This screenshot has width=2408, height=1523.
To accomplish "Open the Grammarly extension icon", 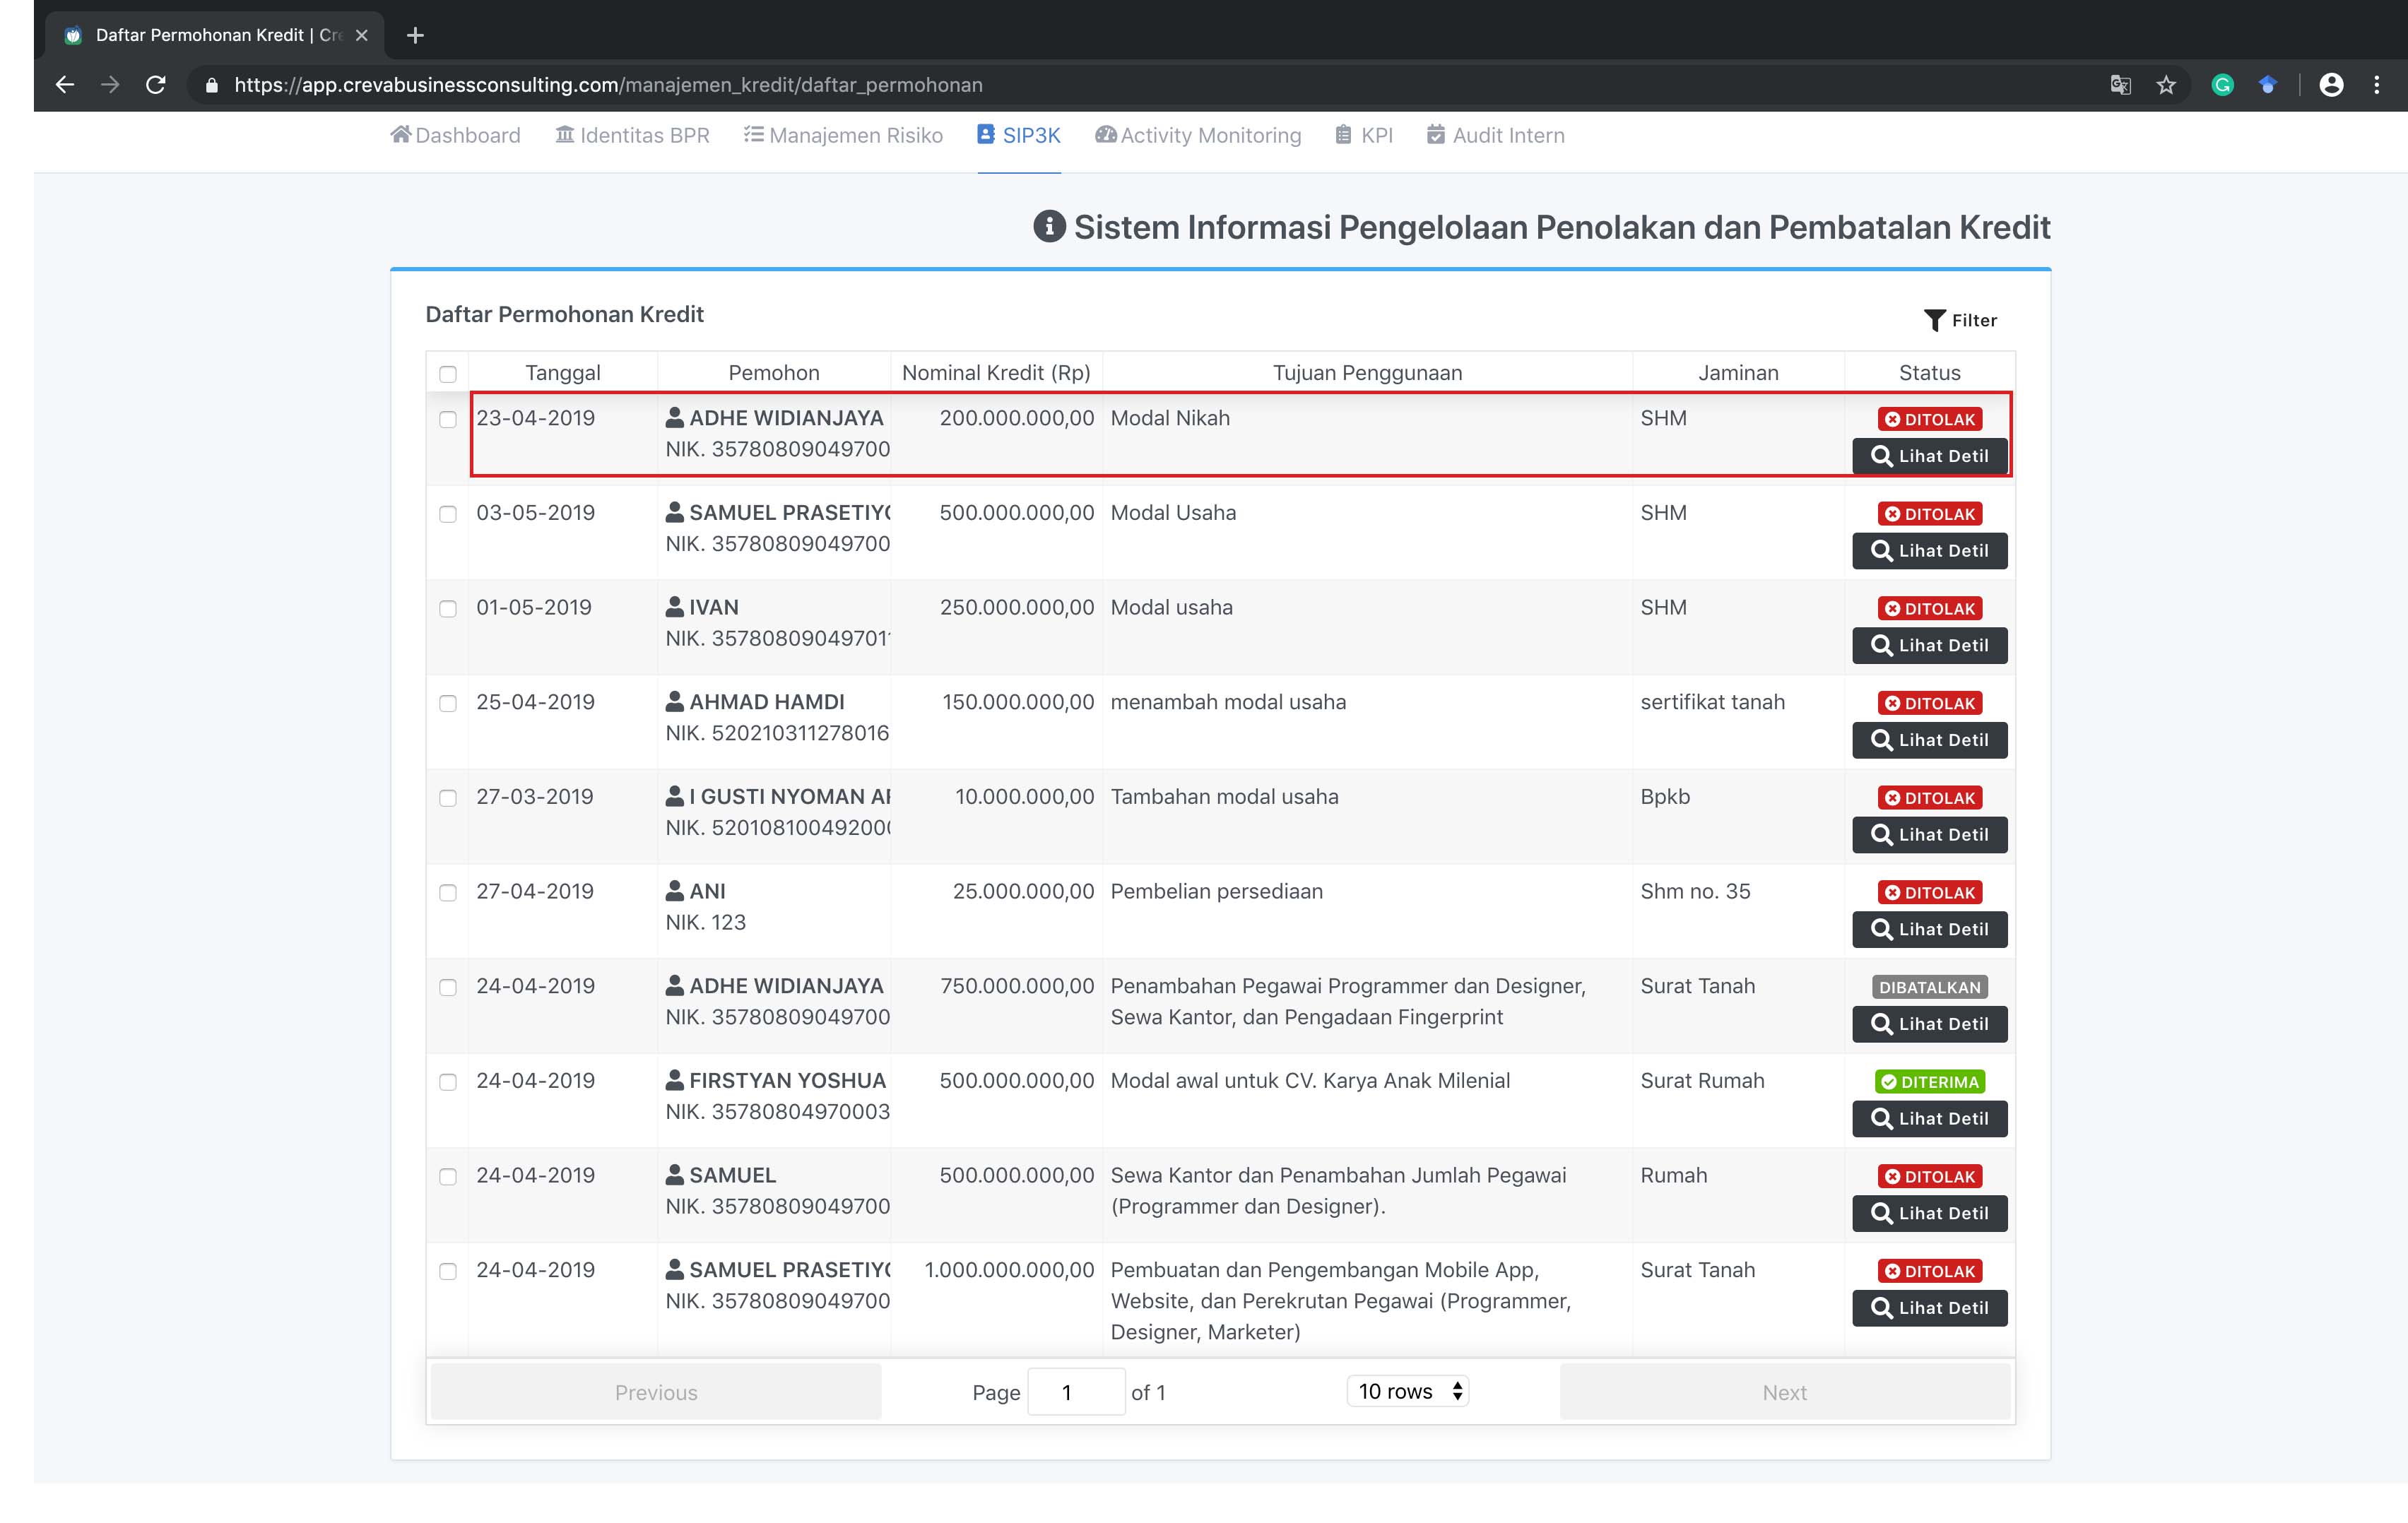I will click(2222, 85).
